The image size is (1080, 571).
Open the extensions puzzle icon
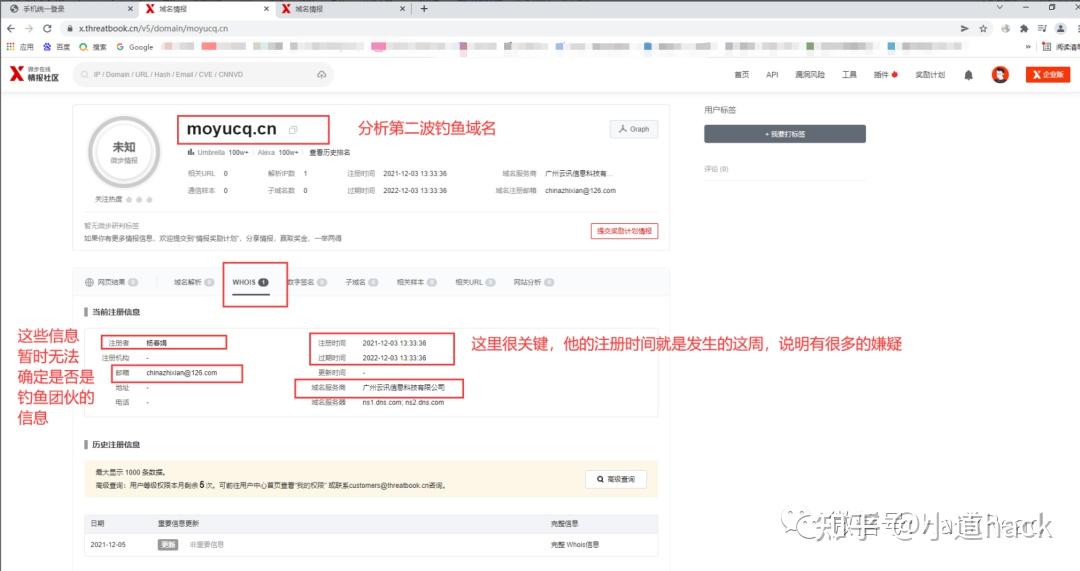pyautogui.click(x=1024, y=28)
